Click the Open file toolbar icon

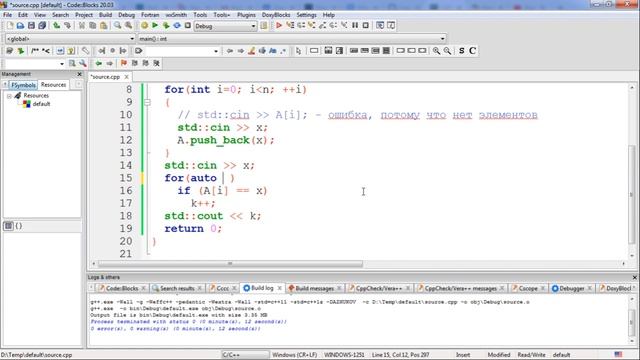[x=20, y=25]
